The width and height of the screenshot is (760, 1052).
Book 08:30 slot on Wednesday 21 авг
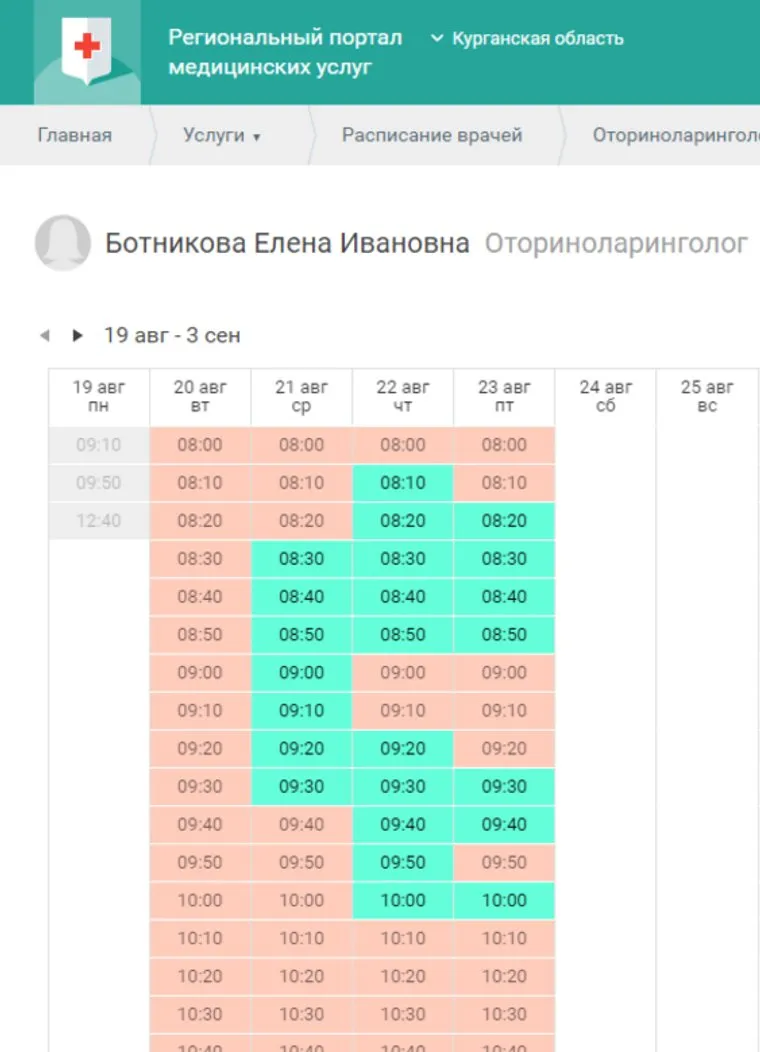[301, 559]
